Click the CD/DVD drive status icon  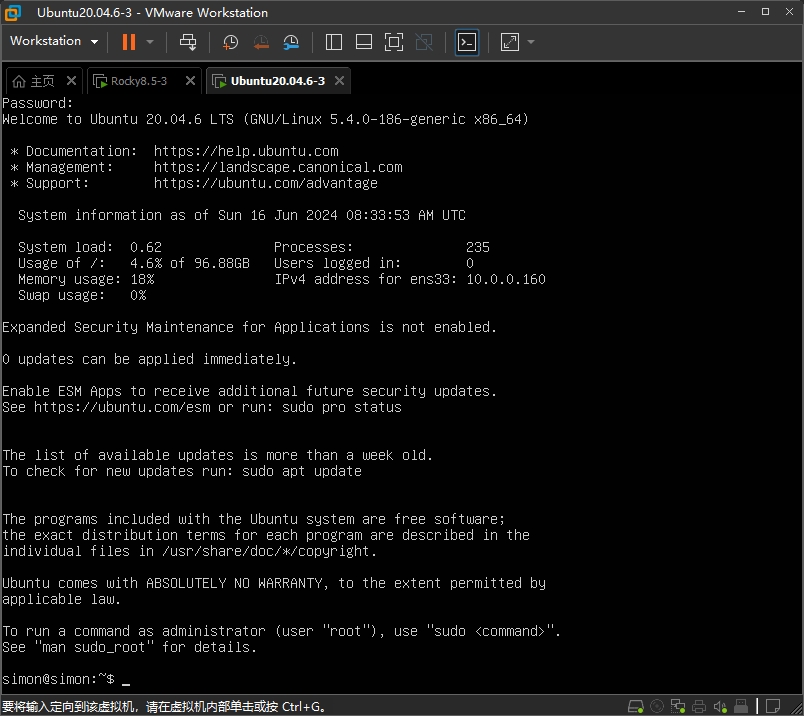click(657, 706)
